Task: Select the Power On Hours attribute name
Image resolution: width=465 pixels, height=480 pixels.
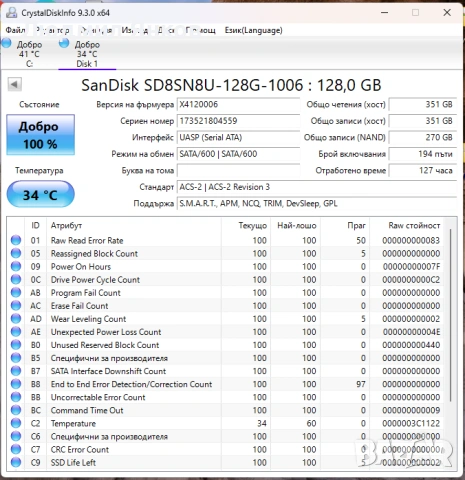Action: (81, 267)
